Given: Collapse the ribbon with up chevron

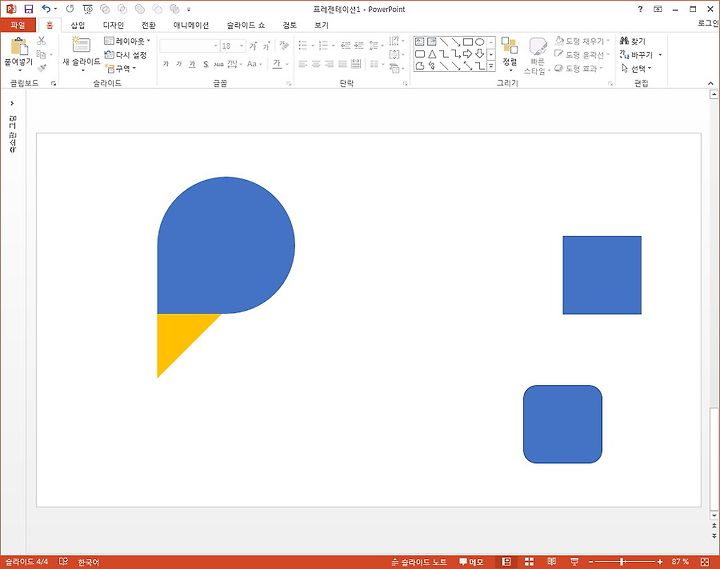Looking at the screenshot, I should pyautogui.click(x=710, y=83).
